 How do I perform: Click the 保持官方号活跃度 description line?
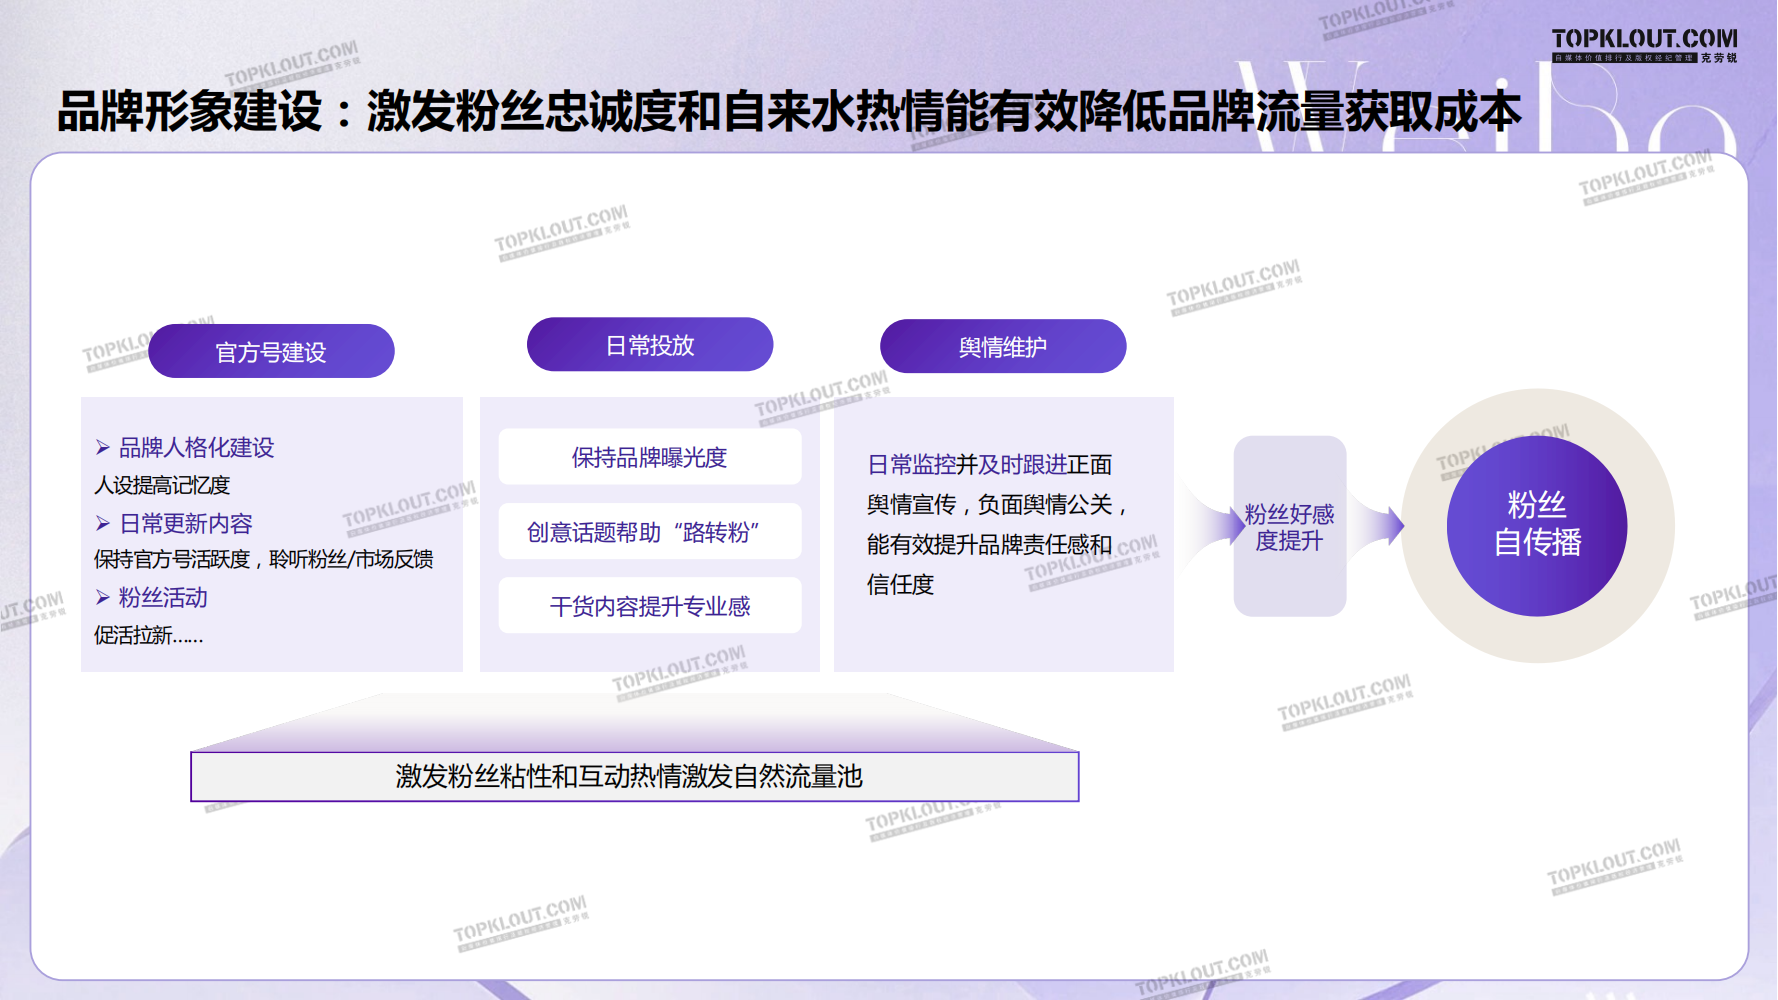(264, 560)
